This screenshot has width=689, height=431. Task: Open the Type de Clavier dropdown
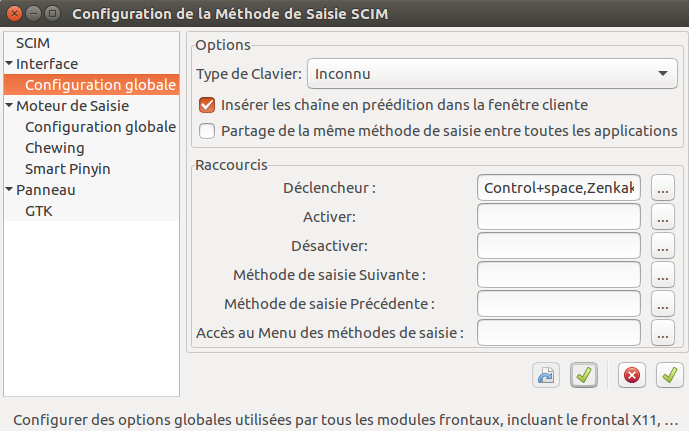(x=492, y=74)
